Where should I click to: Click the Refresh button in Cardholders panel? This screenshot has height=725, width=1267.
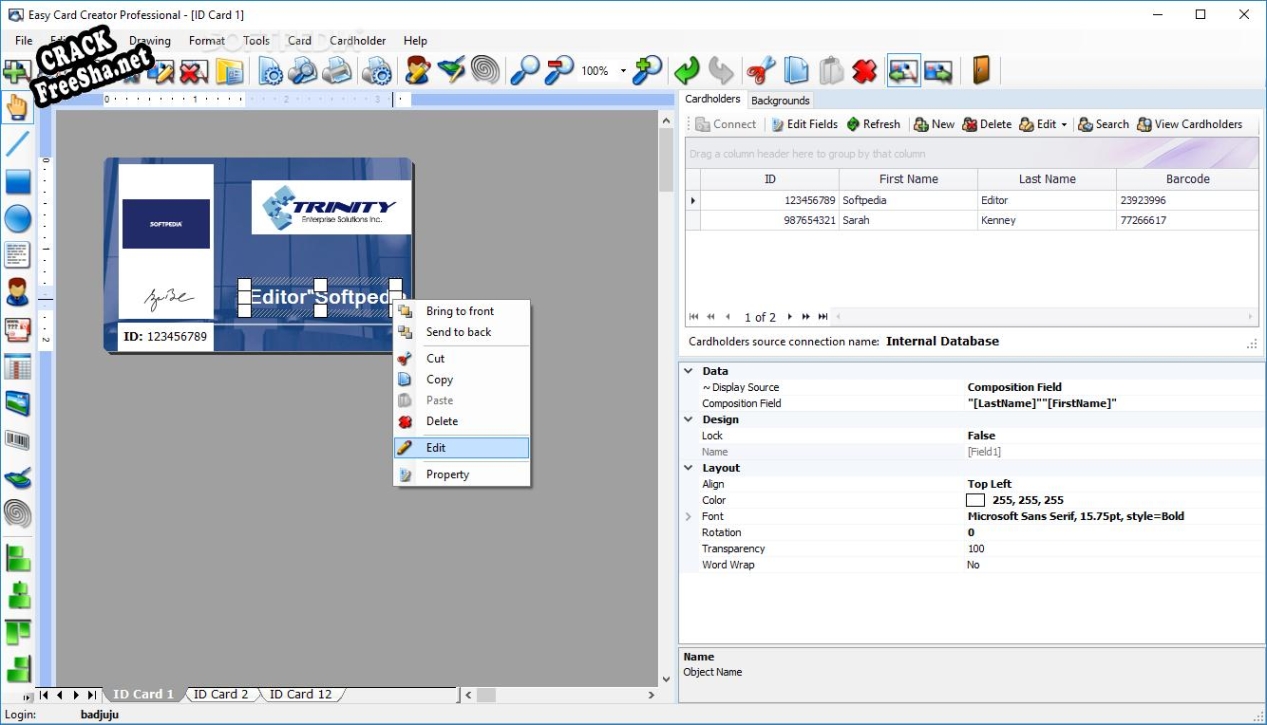(873, 124)
